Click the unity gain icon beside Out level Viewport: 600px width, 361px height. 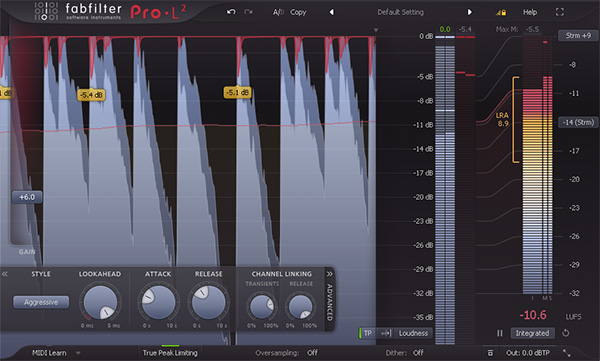[x=490, y=353]
